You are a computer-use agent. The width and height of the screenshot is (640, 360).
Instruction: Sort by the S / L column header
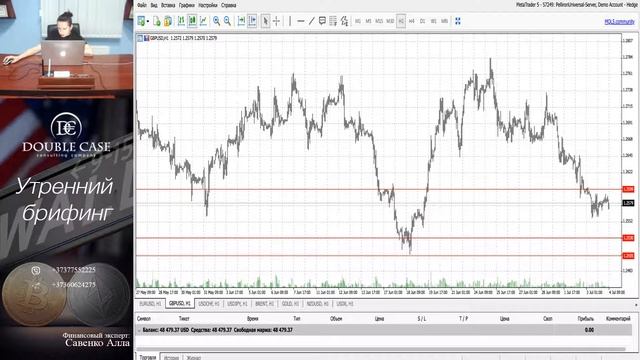(x=422, y=319)
